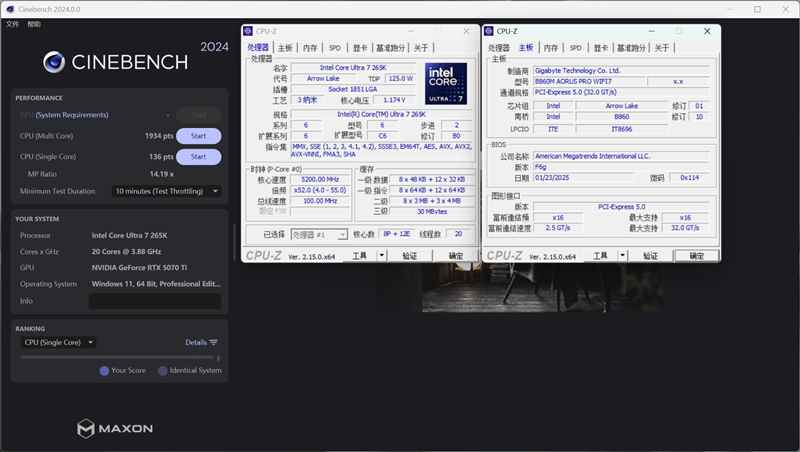Click the left CPU-Z window title icon
Screen dimensions: 800x452
point(248,31)
